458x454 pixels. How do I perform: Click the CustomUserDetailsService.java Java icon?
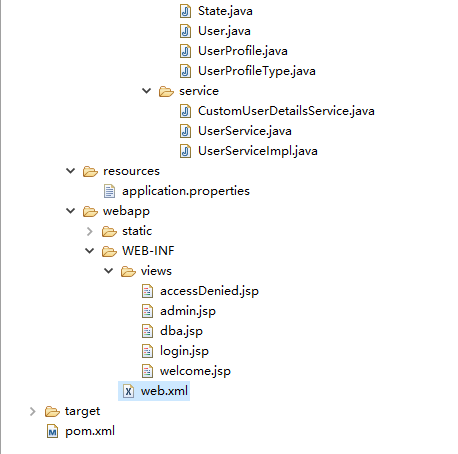(185, 111)
